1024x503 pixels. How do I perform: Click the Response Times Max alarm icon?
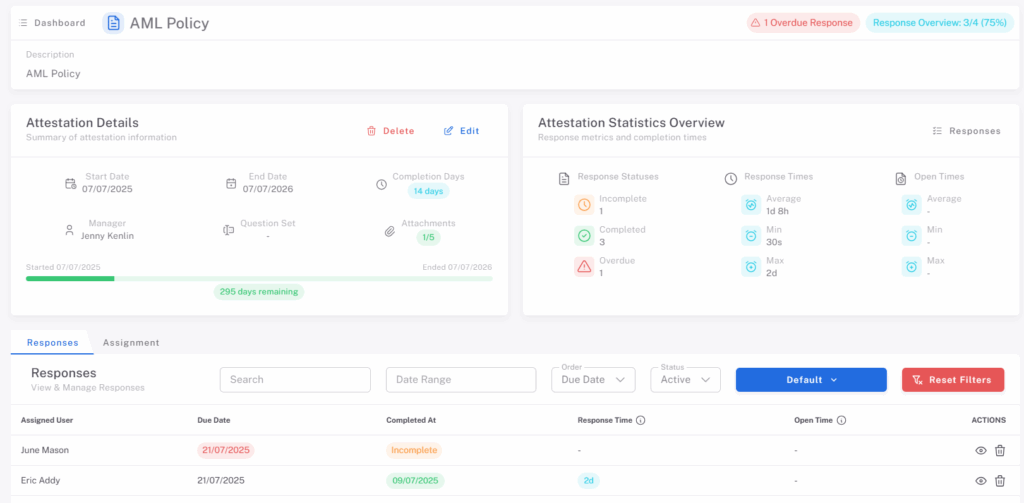(x=751, y=266)
